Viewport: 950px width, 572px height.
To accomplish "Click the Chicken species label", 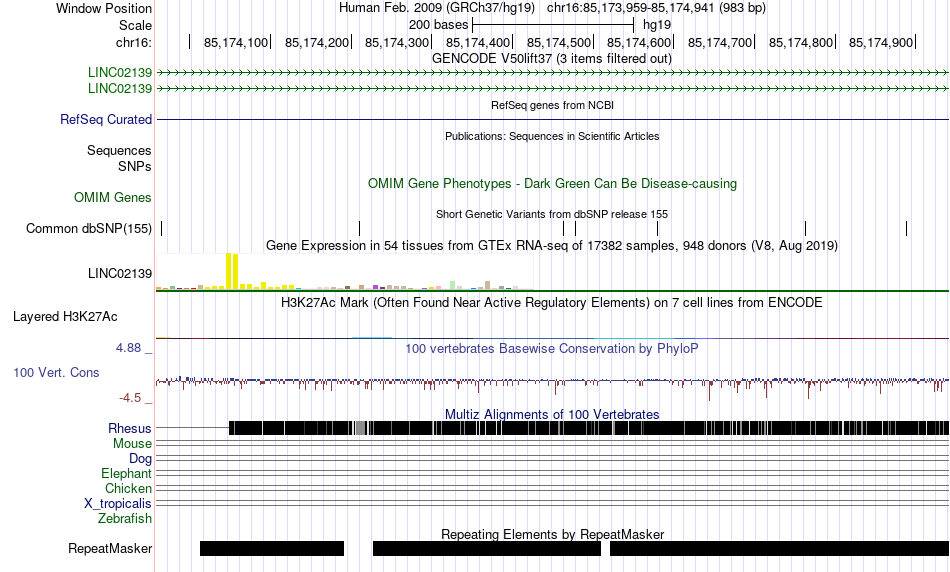I will pos(128,488).
